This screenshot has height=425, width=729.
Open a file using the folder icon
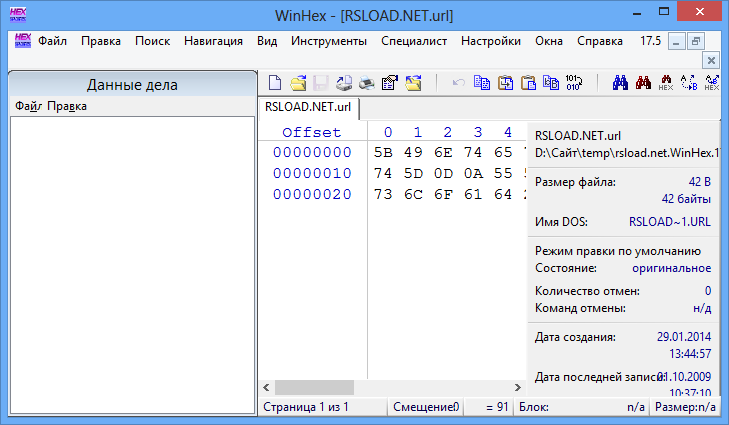point(298,83)
